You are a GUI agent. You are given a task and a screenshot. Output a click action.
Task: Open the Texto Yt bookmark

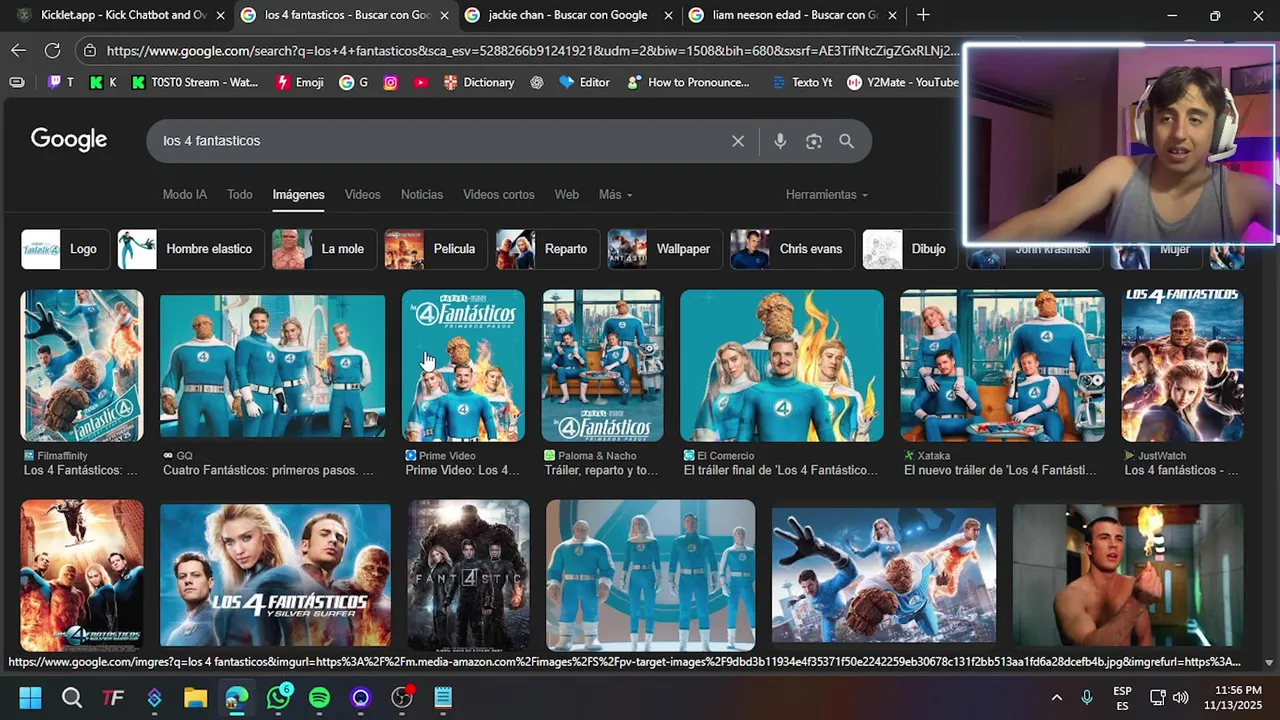click(802, 82)
